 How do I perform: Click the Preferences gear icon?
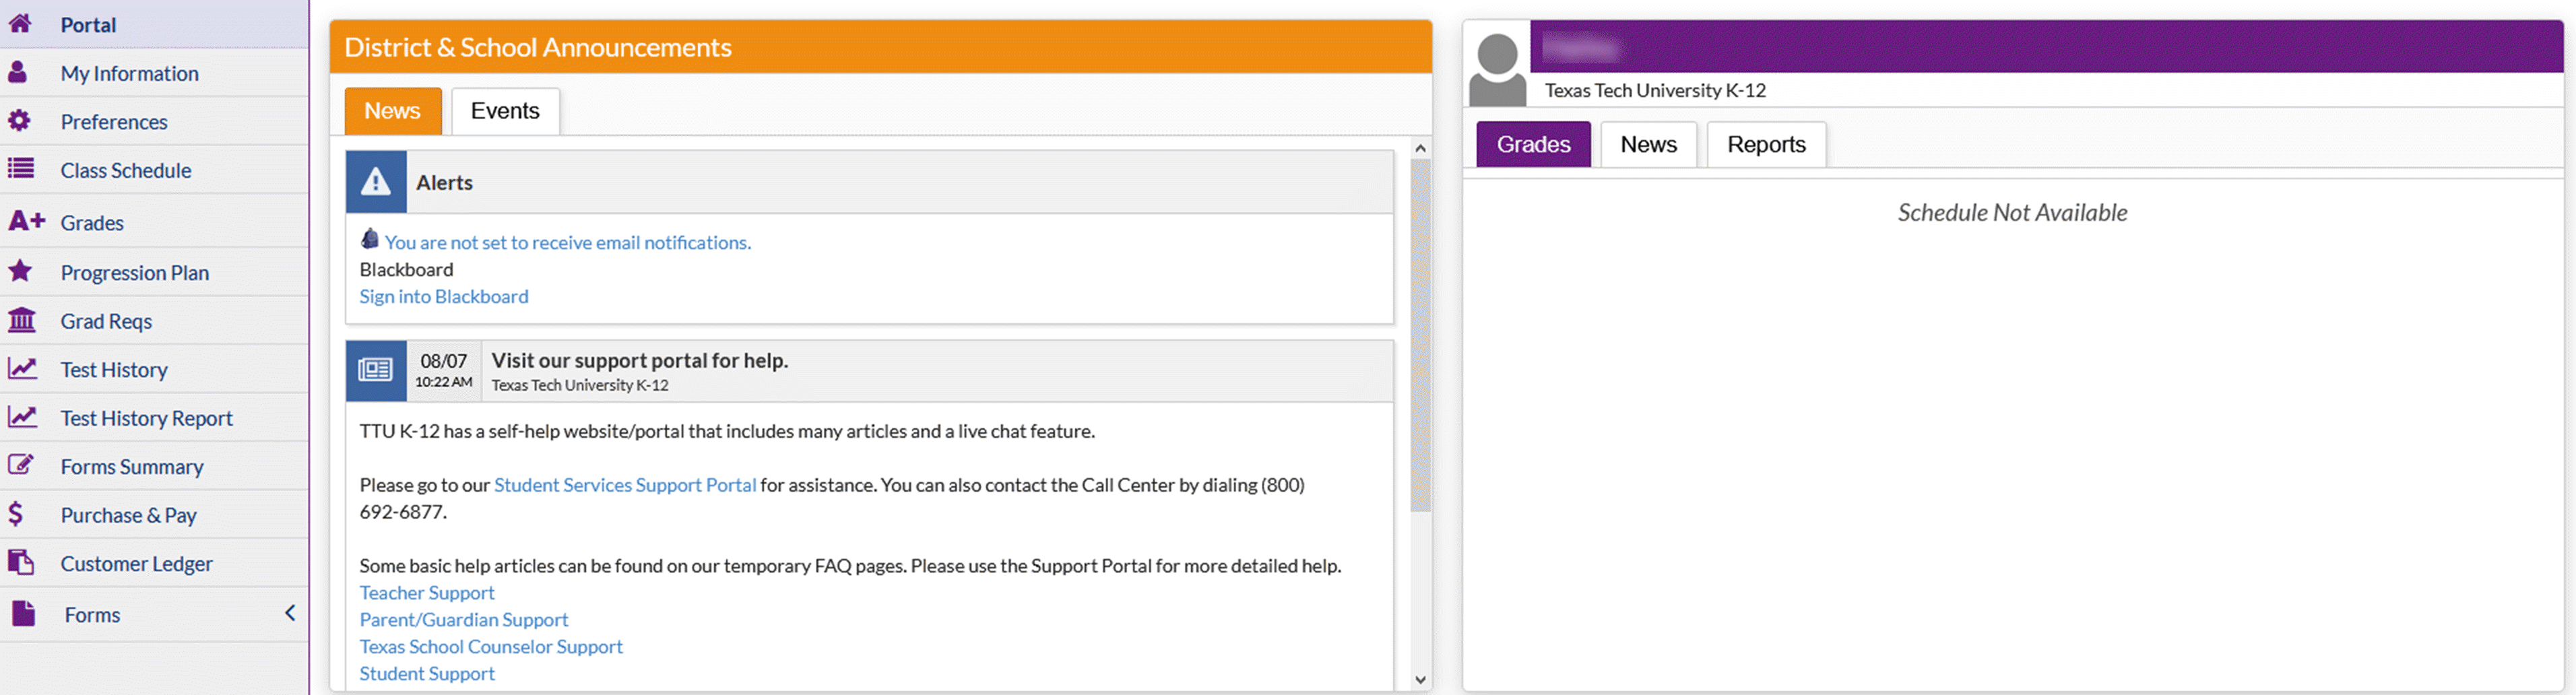(x=19, y=121)
